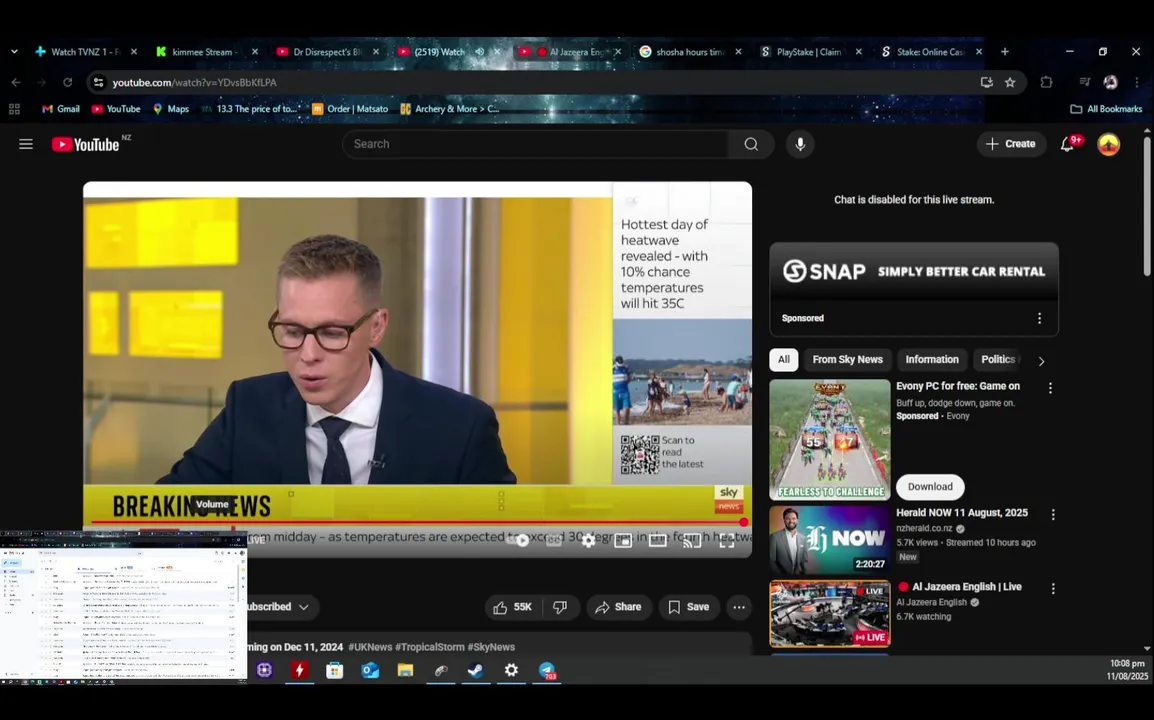Bookmark this page with the star
1154x720 pixels.
pyautogui.click(x=1010, y=82)
